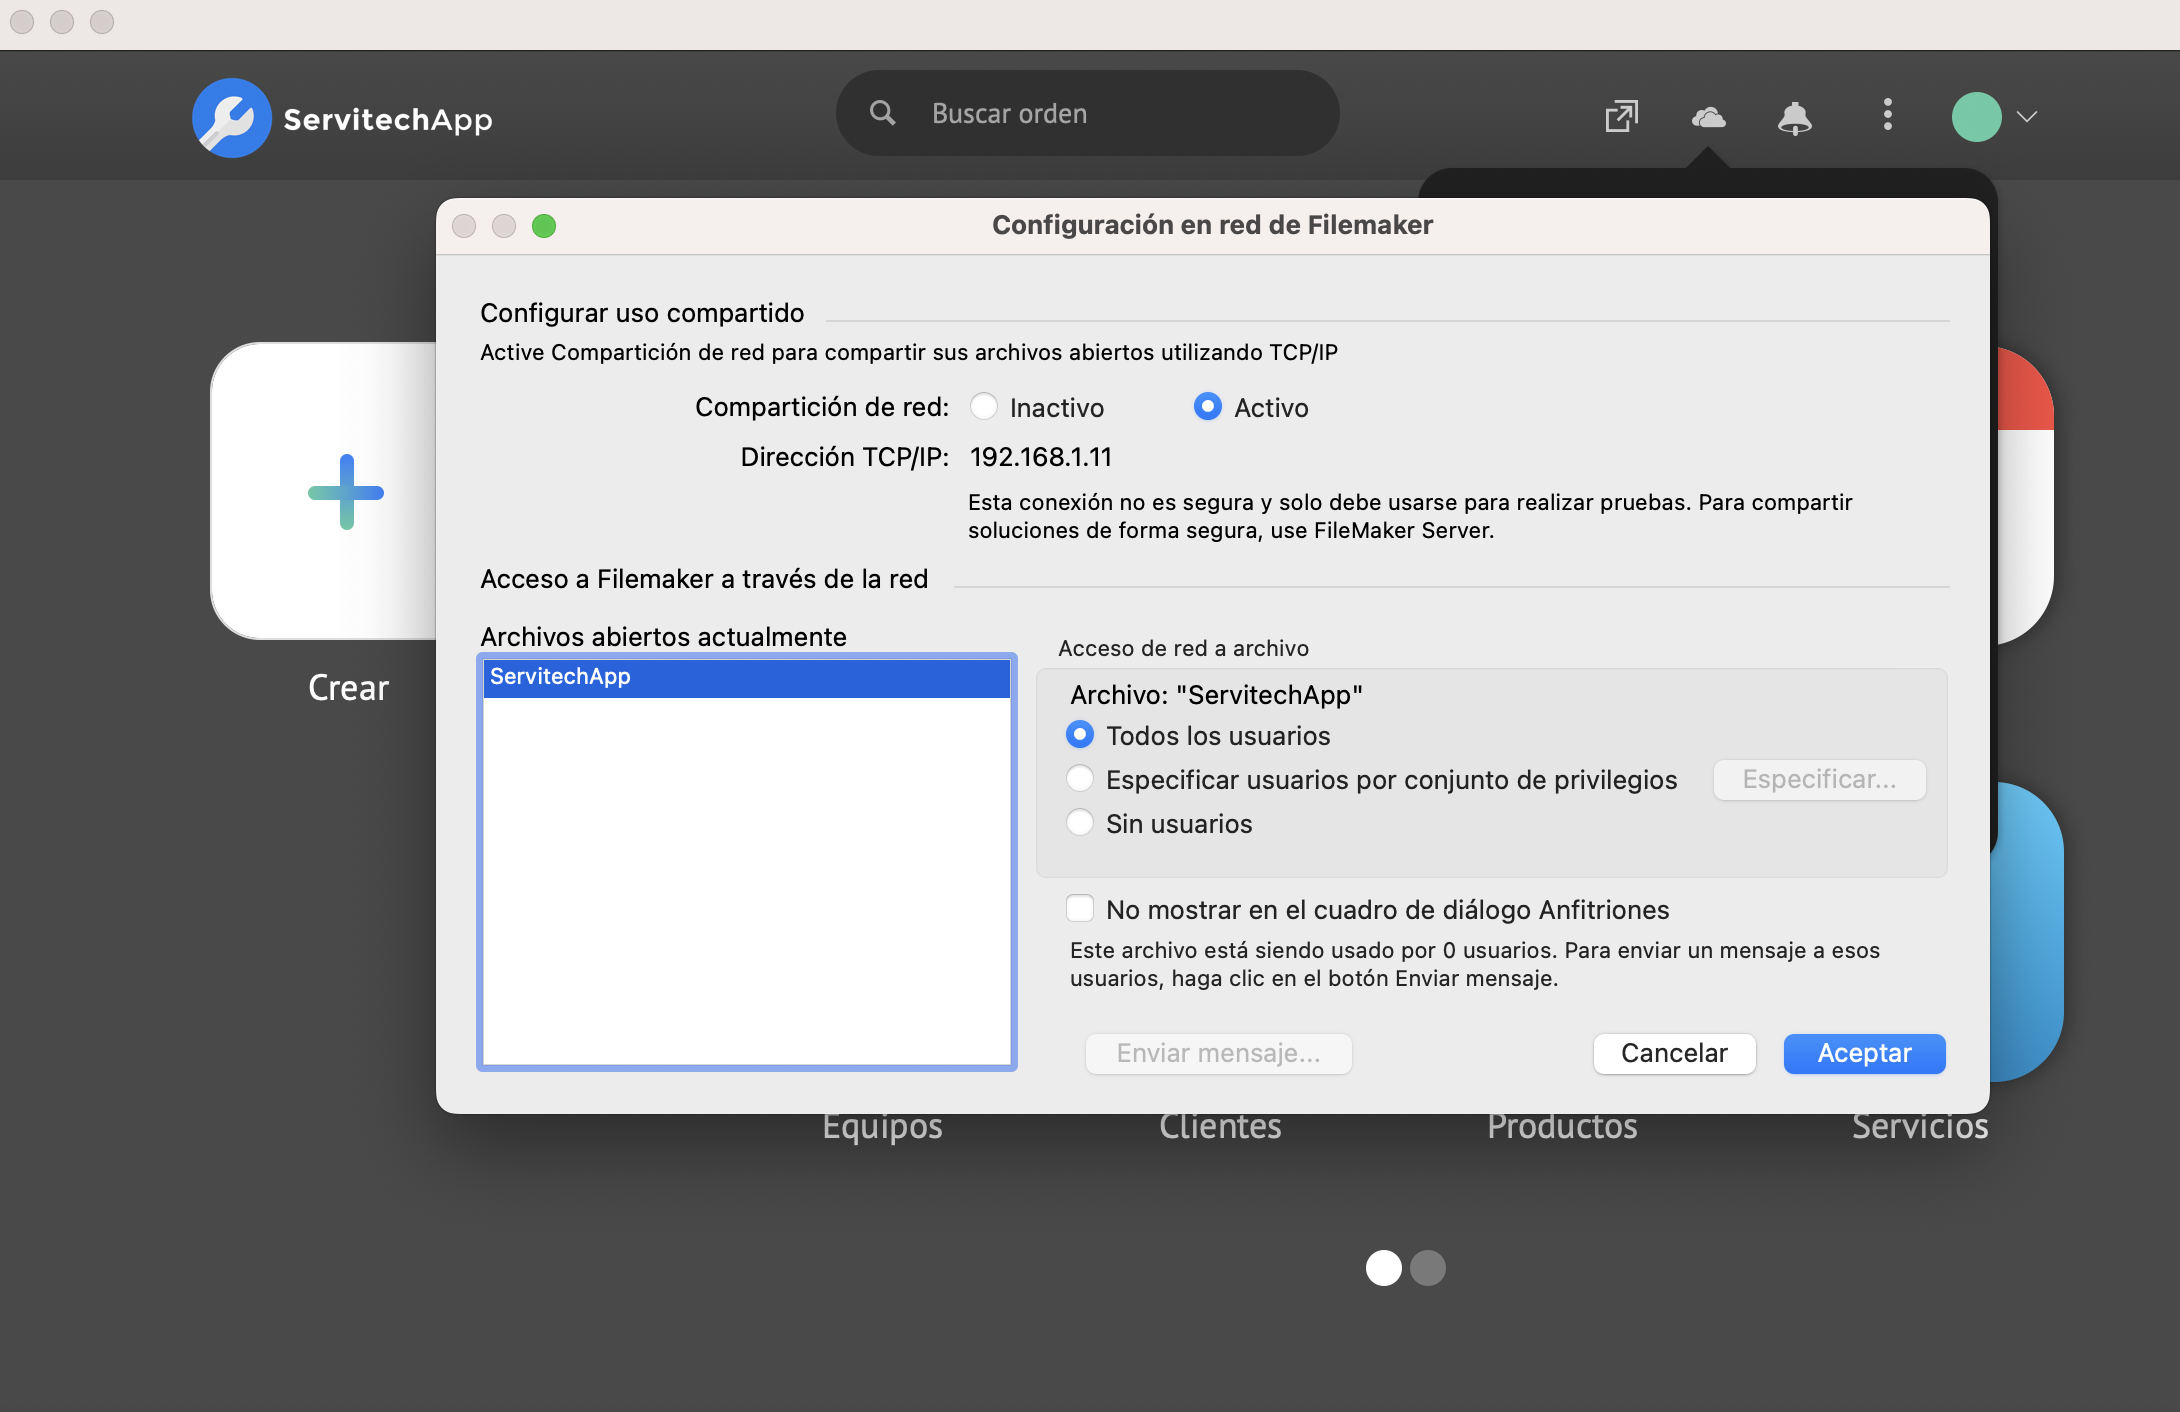Viewport: 2180px width, 1412px height.
Task: Click the Cancelar button
Action: coord(1674,1053)
